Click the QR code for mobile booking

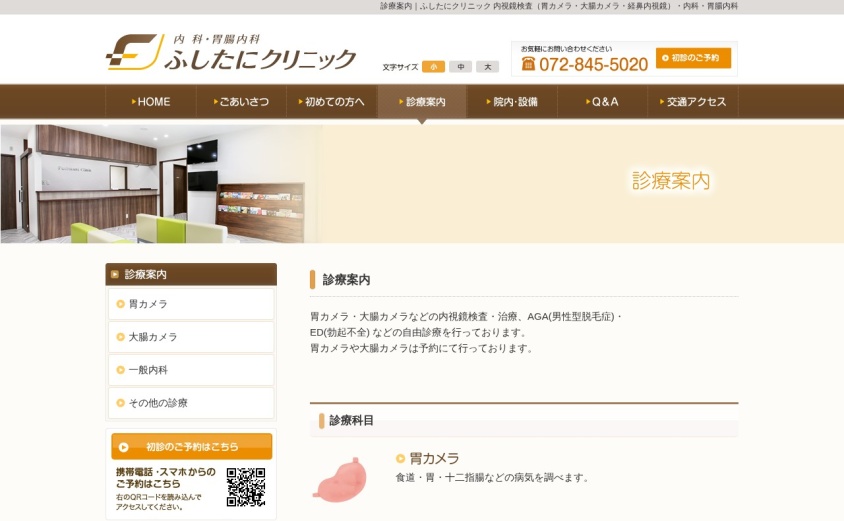coord(245,487)
